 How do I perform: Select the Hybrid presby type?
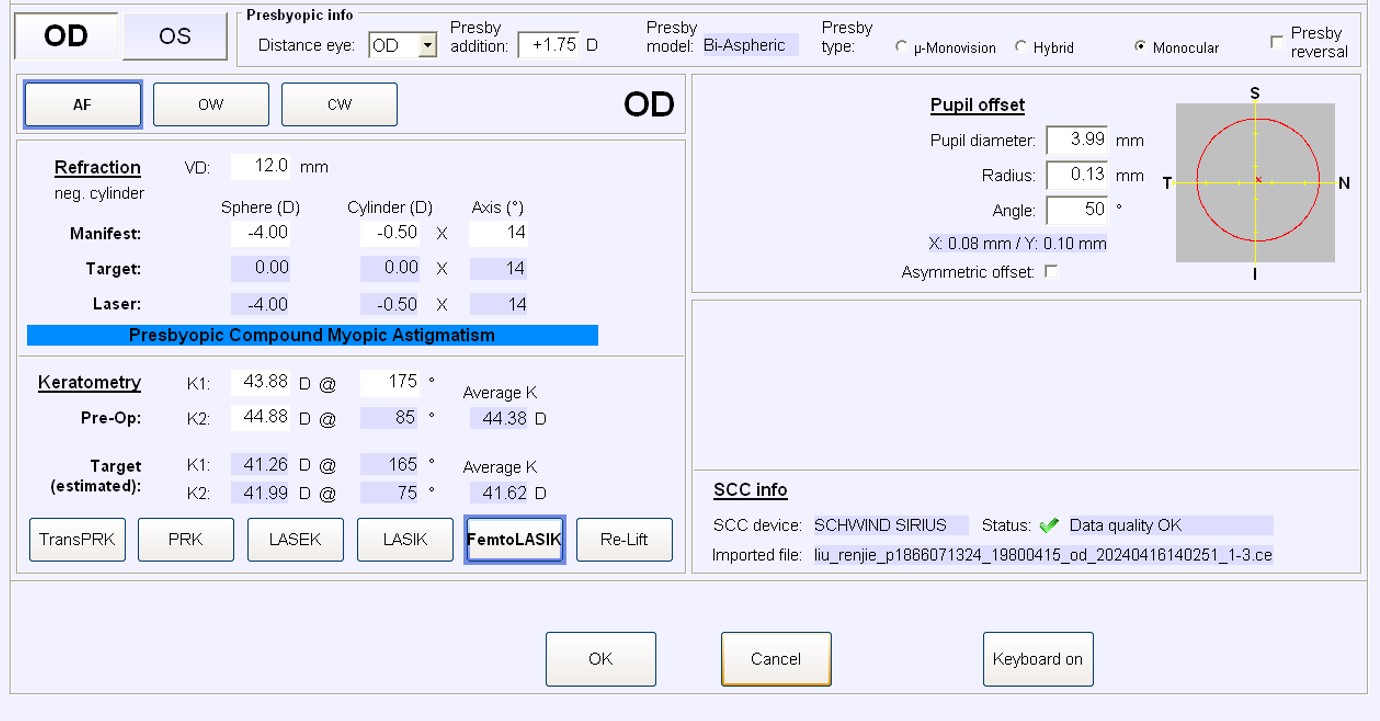[x=1021, y=47]
